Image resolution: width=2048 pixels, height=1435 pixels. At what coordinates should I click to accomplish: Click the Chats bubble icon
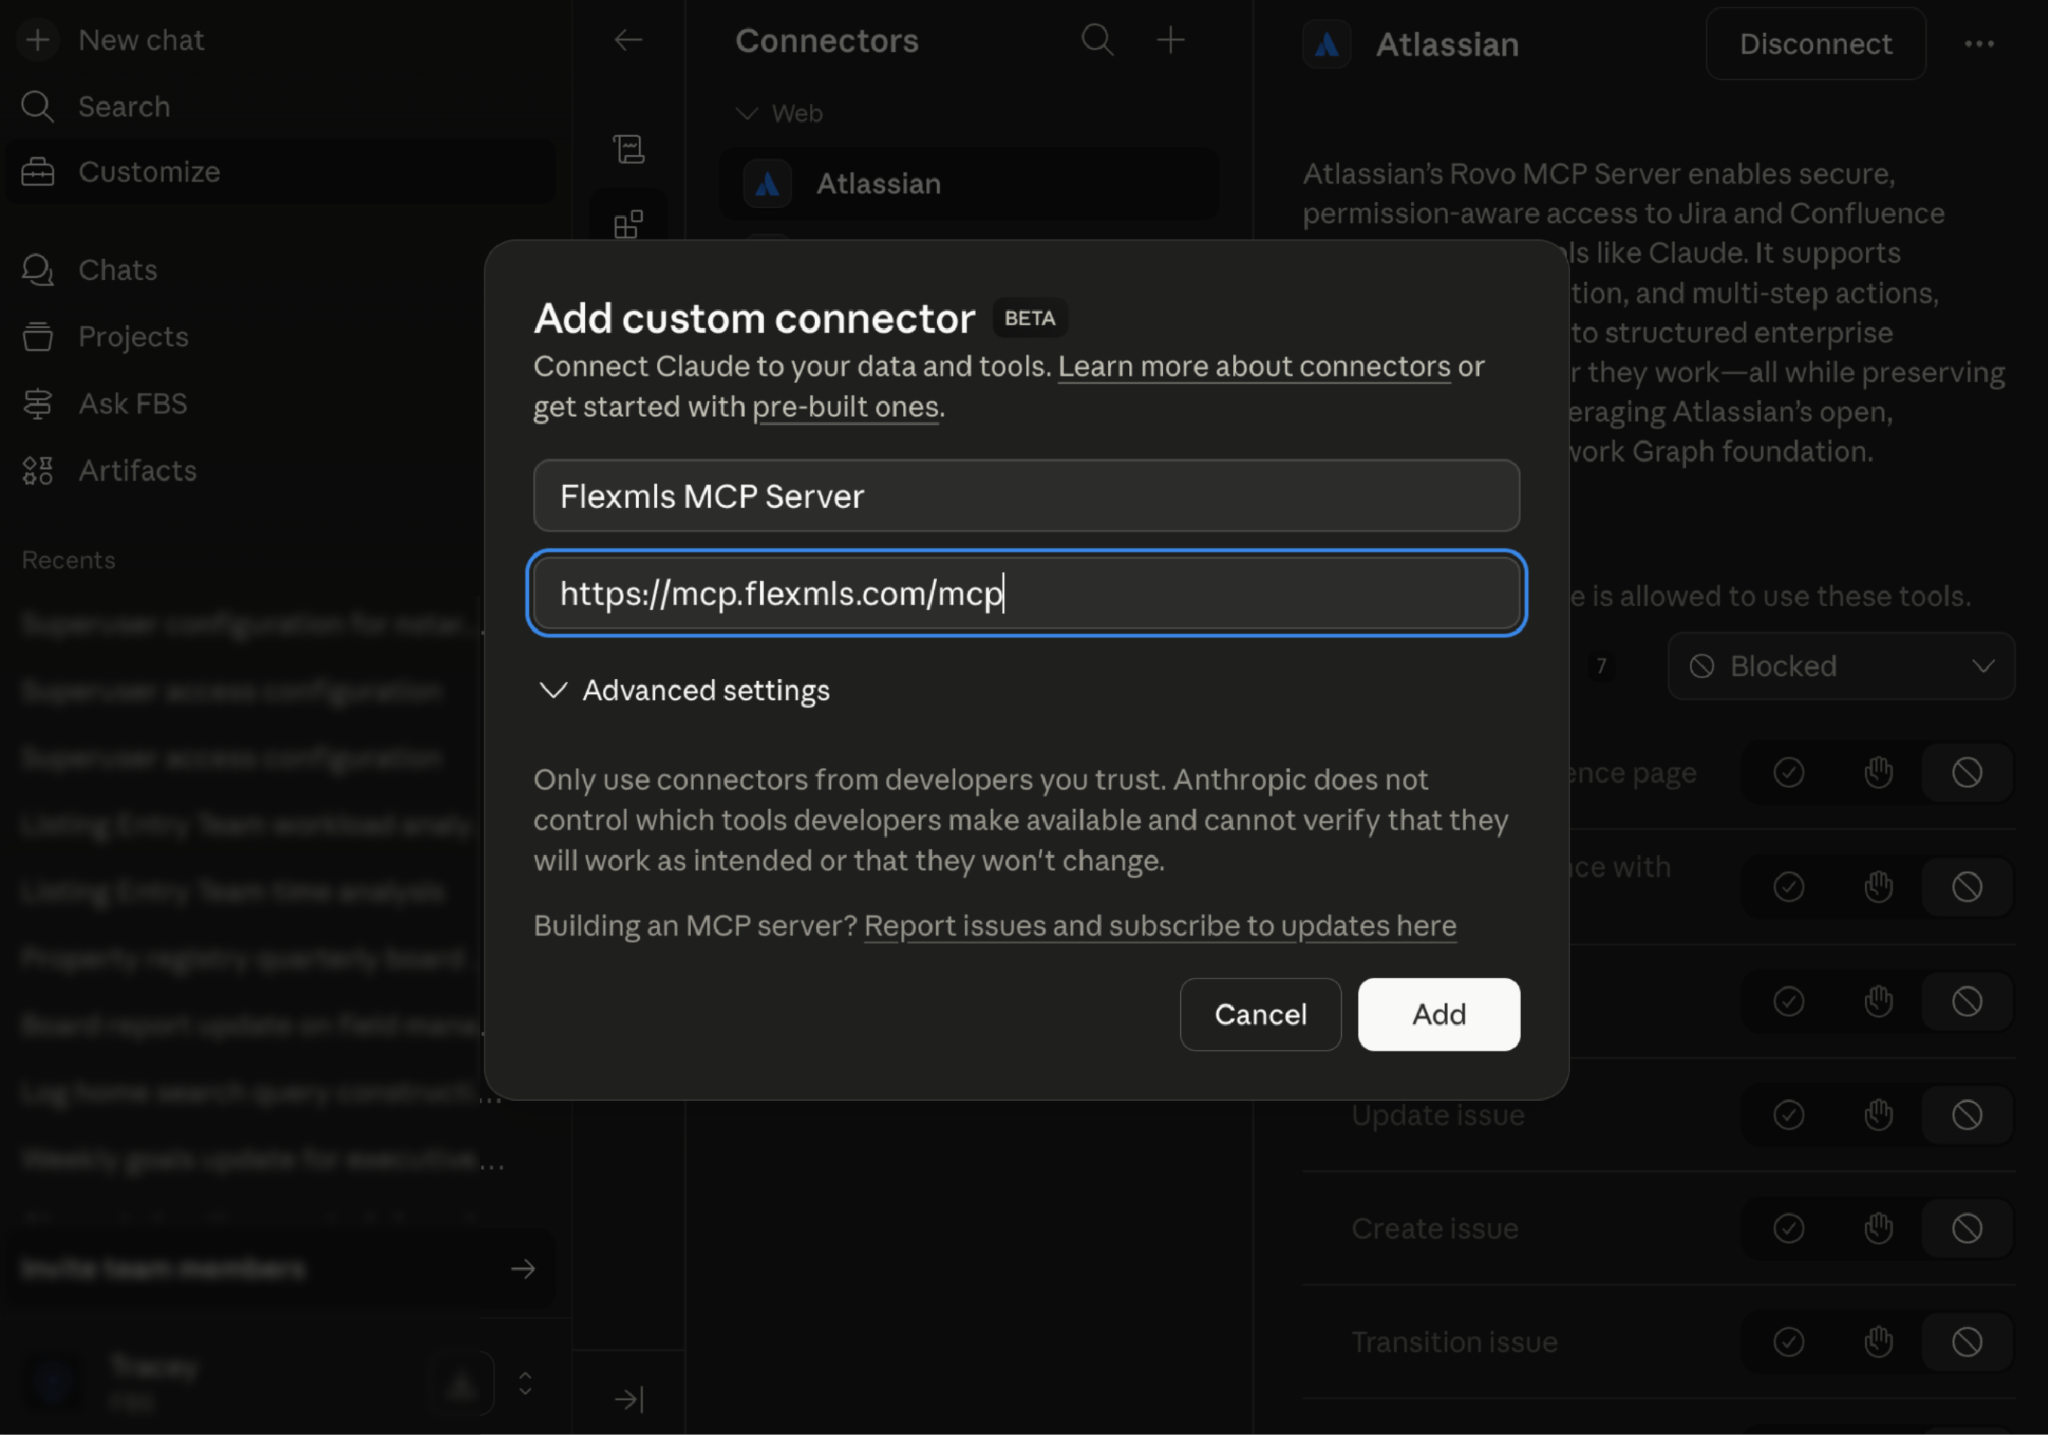(37, 270)
